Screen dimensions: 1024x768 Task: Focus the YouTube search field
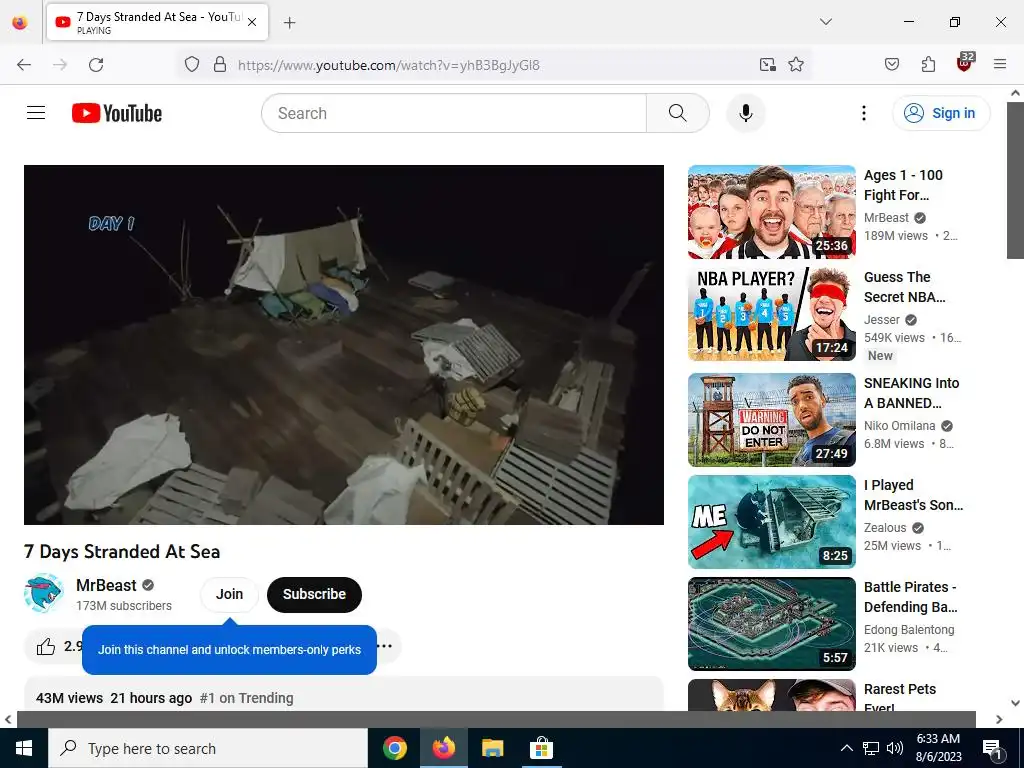(x=454, y=113)
